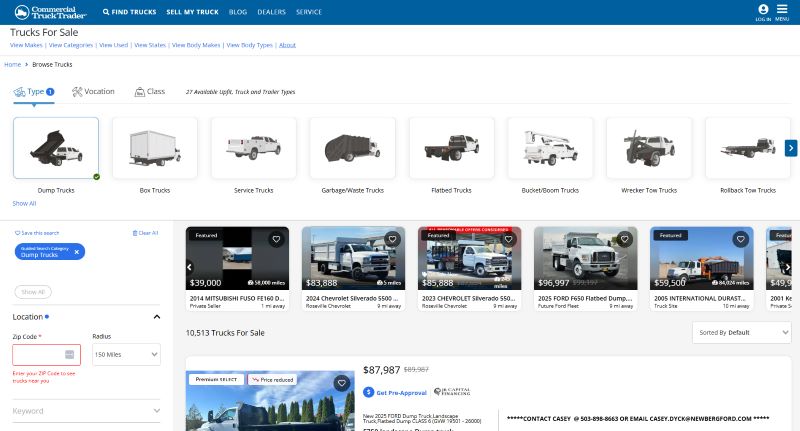Click Get Pre-Approval link
The width and height of the screenshot is (800, 431).
[x=395, y=392]
